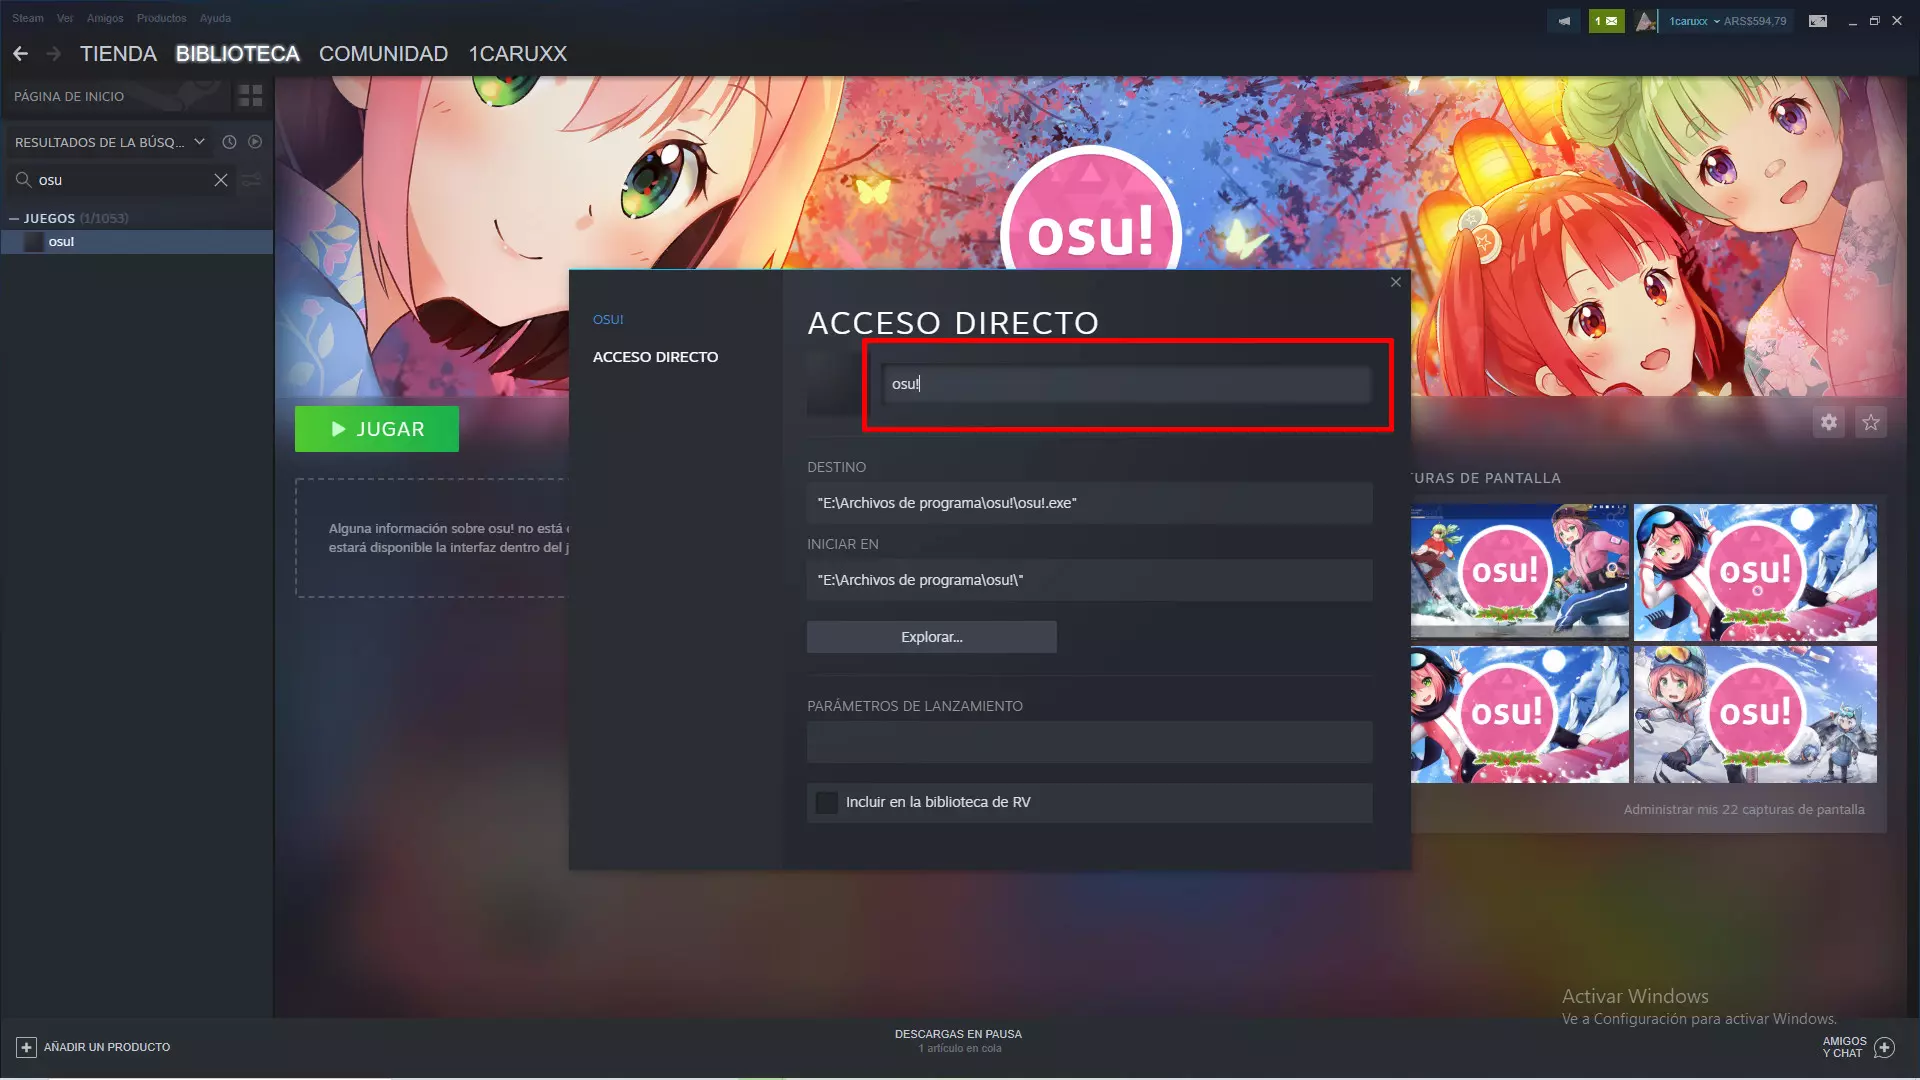Click the Parámetros de lanzamiento field
Screen dimensions: 1920x1080
click(x=1089, y=742)
